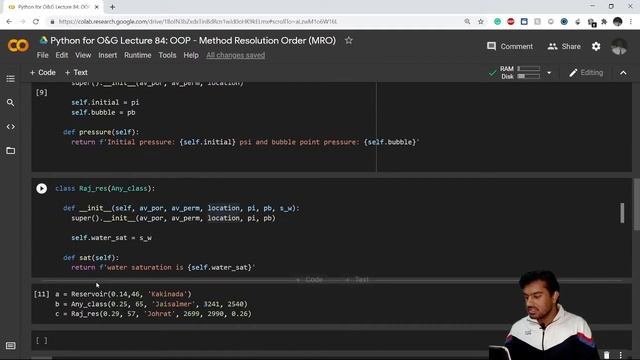Reload the browser page
The image size is (640, 360).
36,22
